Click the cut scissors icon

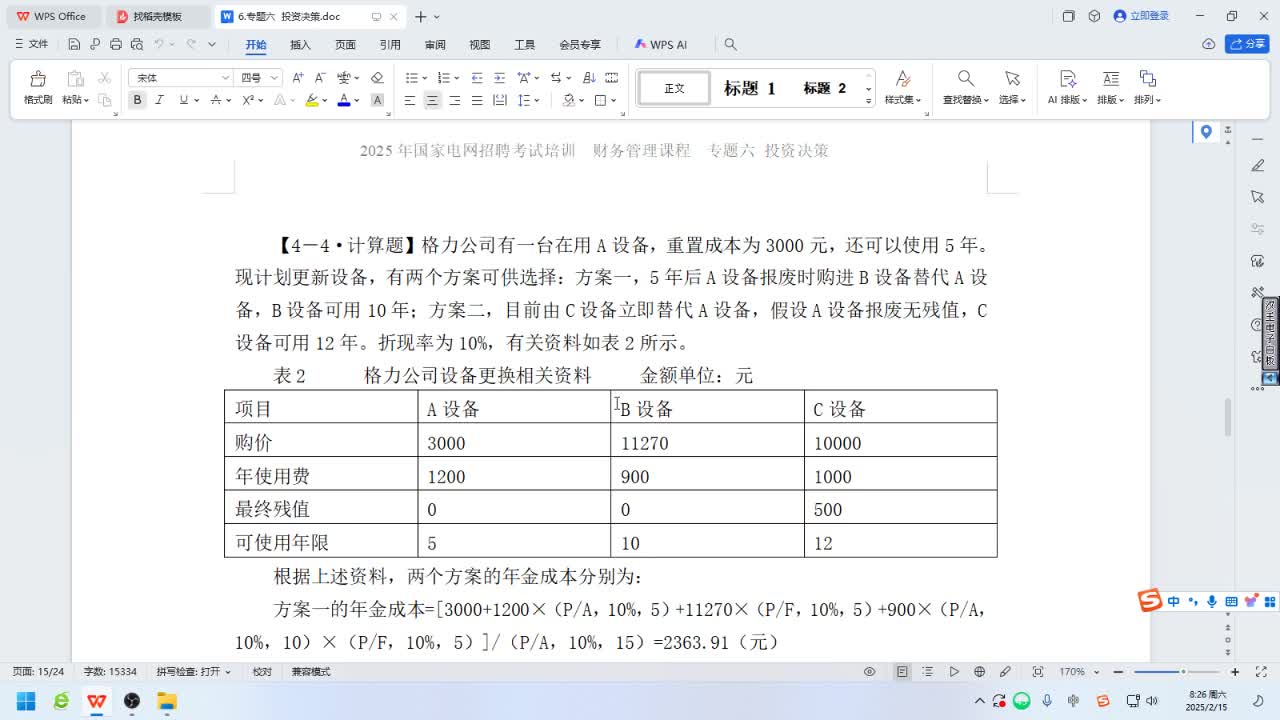click(x=104, y=77)
